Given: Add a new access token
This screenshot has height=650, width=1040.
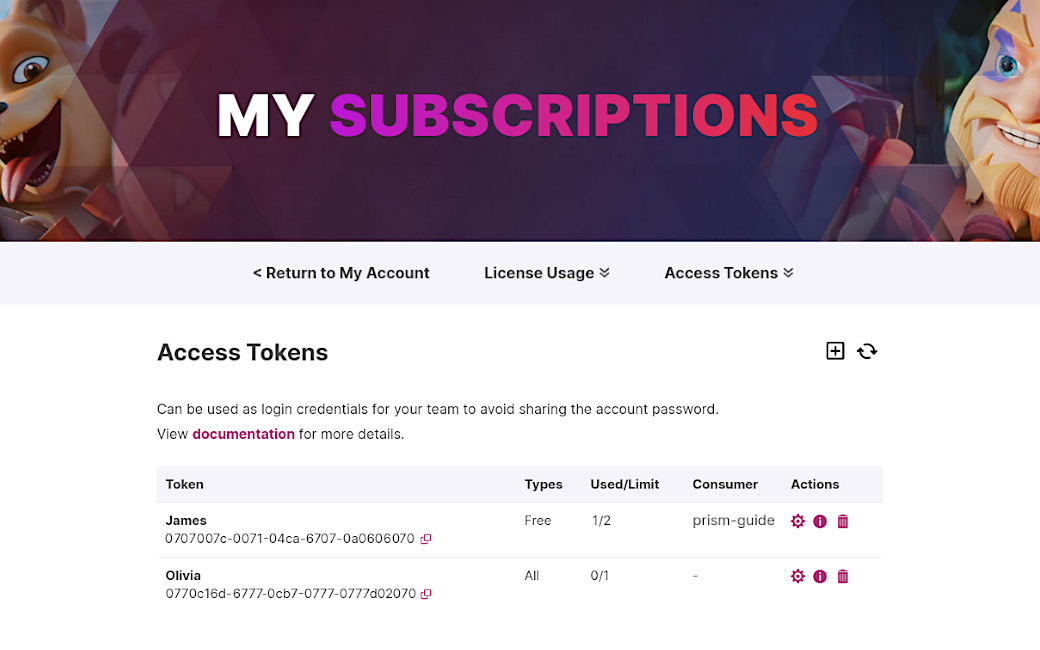Looking at the screenshot, I should (x=835, y=351).
